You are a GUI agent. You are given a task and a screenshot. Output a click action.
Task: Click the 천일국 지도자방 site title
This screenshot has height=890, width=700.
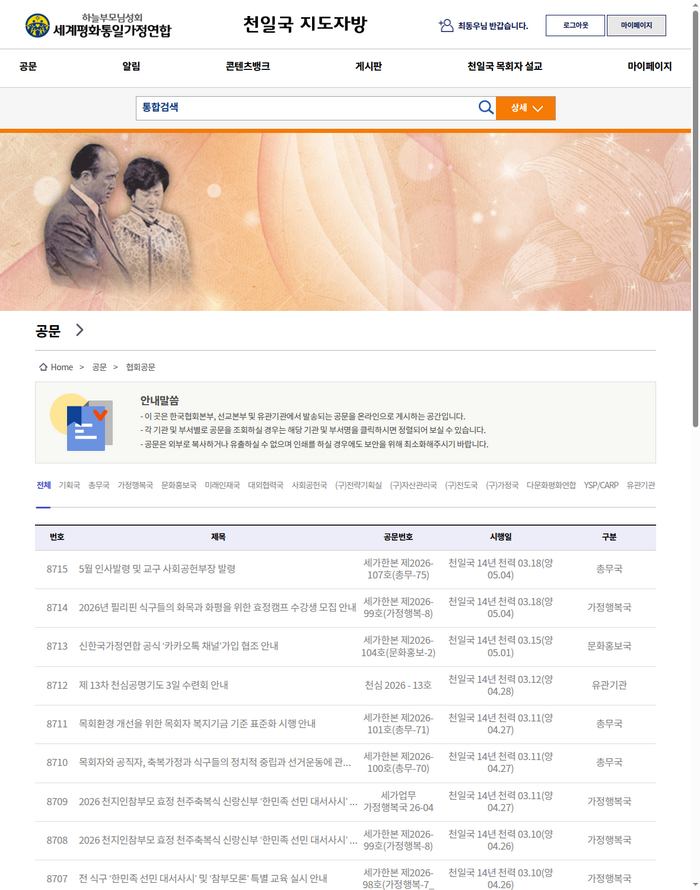(x=305, y=24)
